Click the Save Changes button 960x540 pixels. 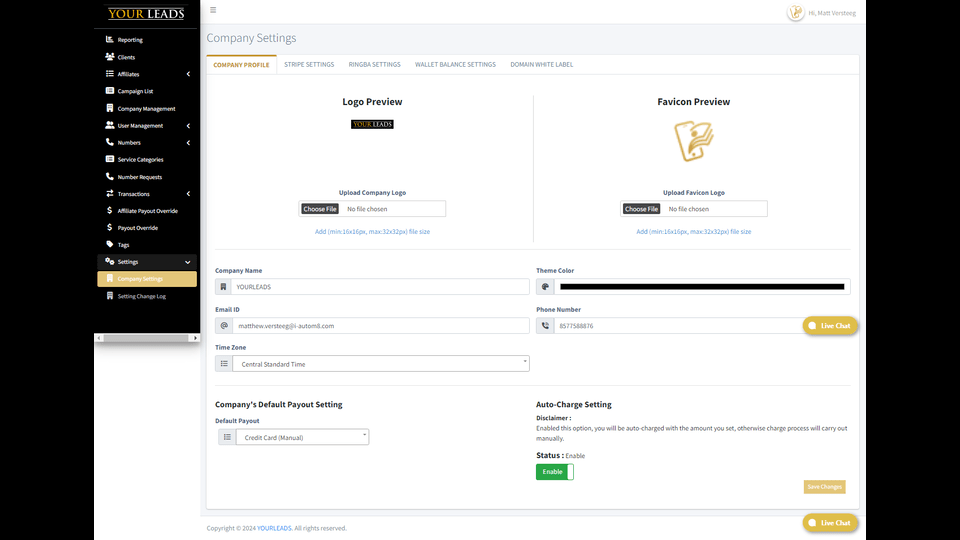point(825,487)
